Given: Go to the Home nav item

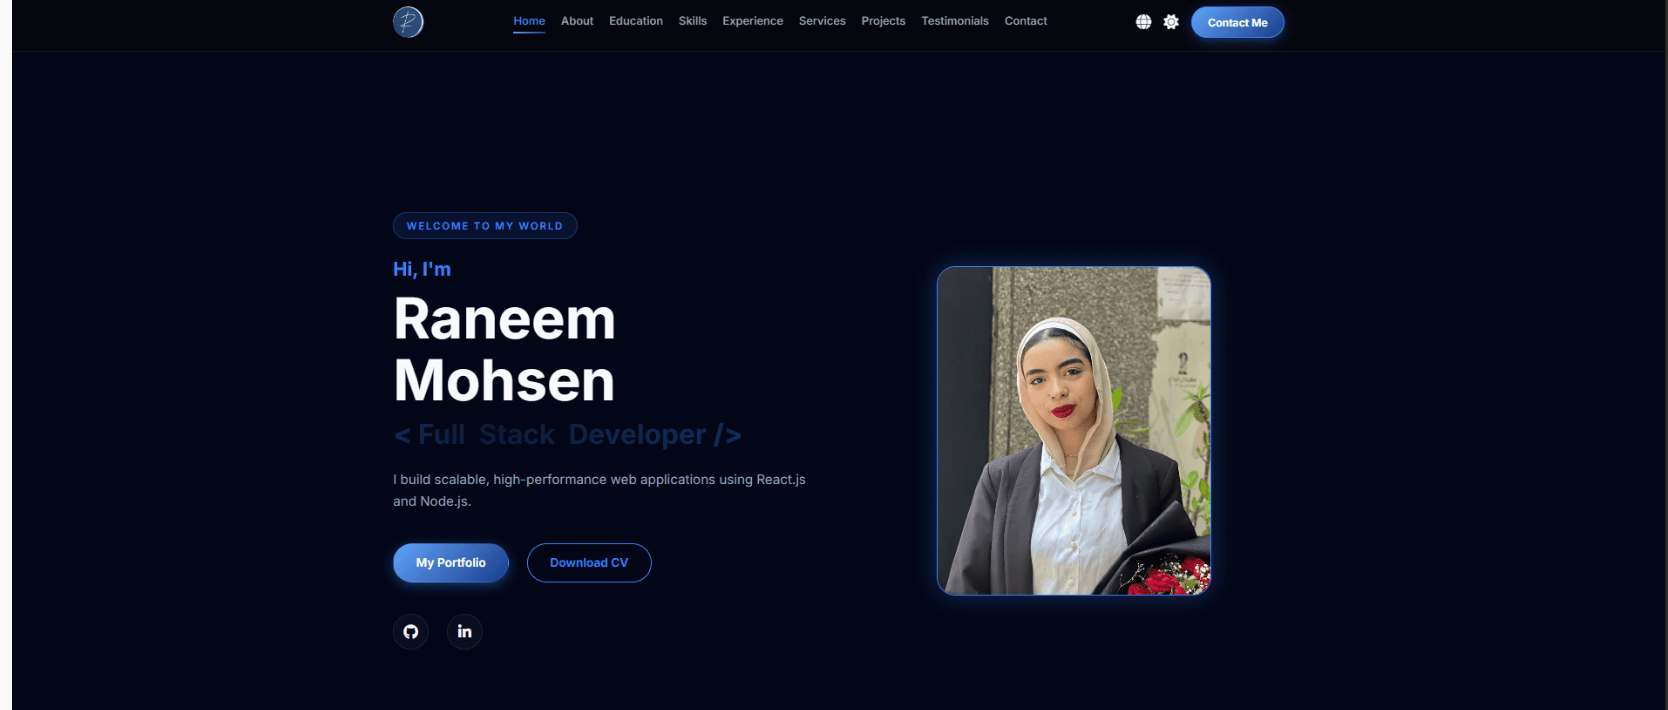Looking at the screenshot, I should click(529, 21).
